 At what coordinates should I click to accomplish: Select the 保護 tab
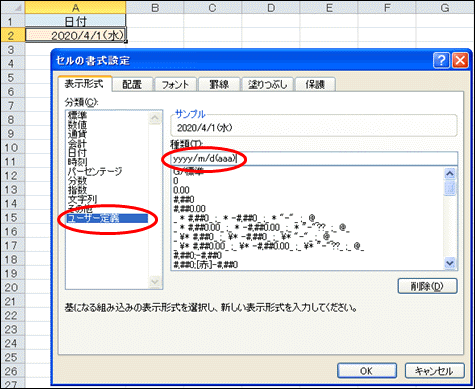315,84
